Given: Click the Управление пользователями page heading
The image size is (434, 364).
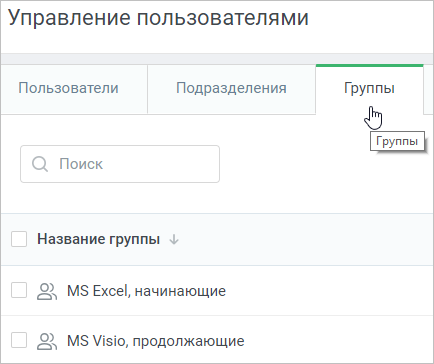Looking at the screenshot, I should click(x=158, y=18).
